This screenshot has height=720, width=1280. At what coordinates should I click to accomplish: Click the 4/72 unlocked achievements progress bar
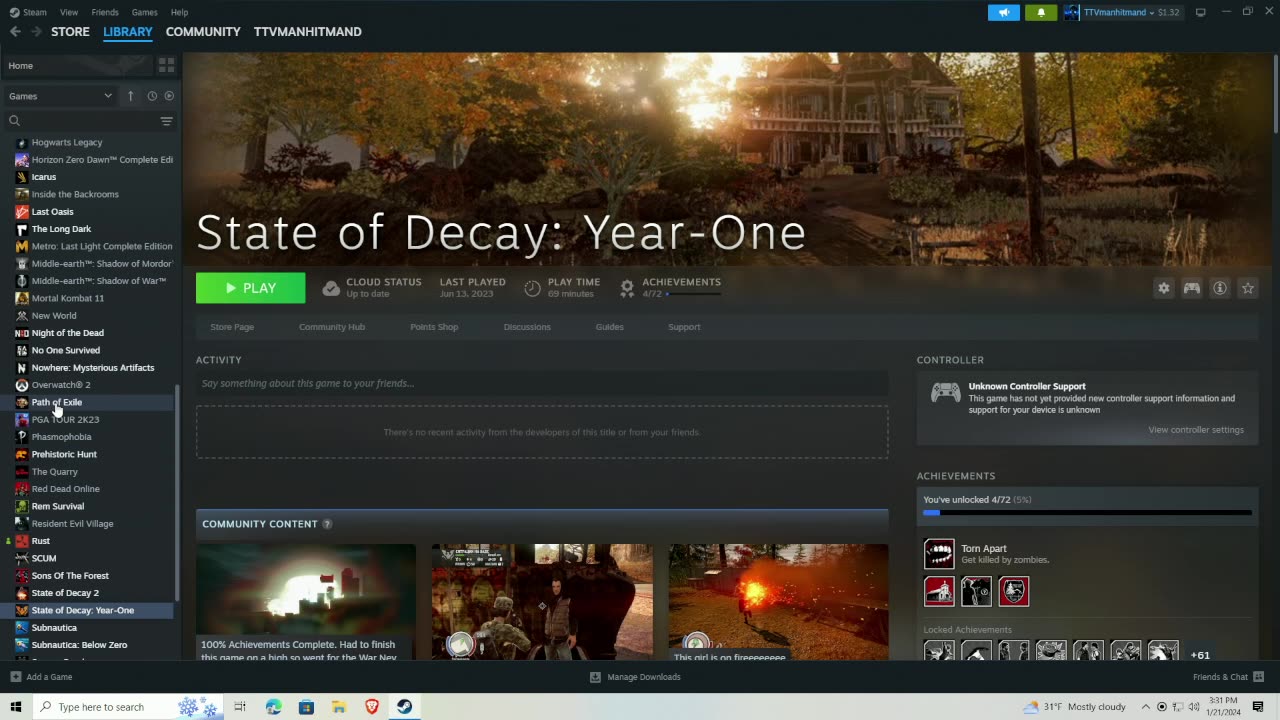(x=1087, y=513)
